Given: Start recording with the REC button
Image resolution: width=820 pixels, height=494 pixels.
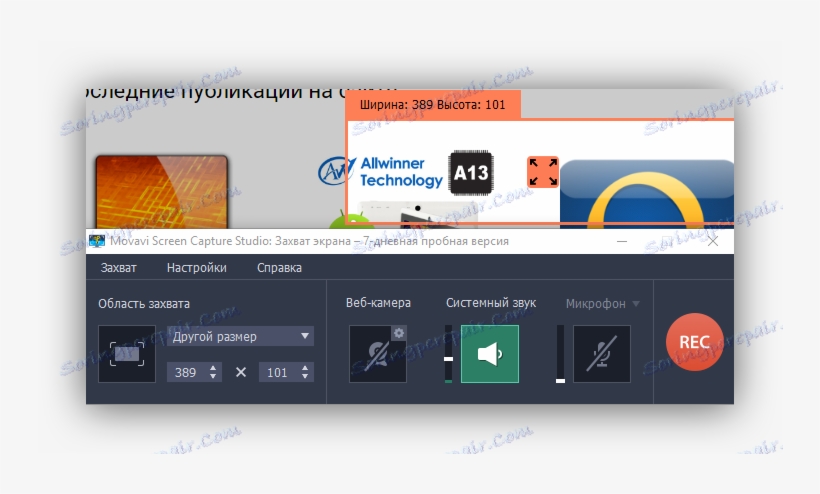Looking at the screenshot, I should coord(694,342).
